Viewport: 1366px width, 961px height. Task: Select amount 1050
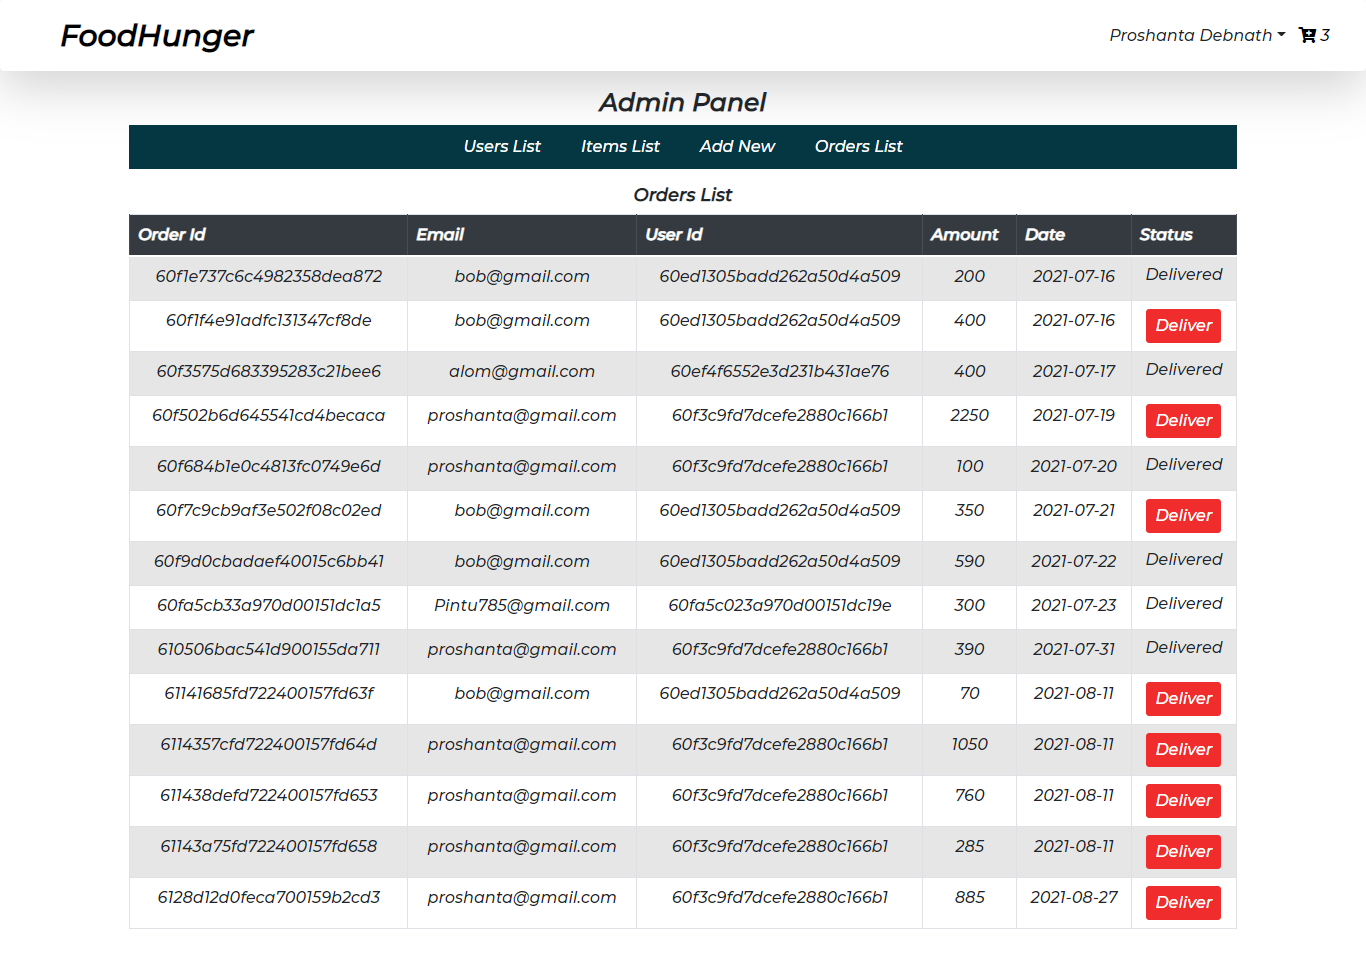point(969,744)
